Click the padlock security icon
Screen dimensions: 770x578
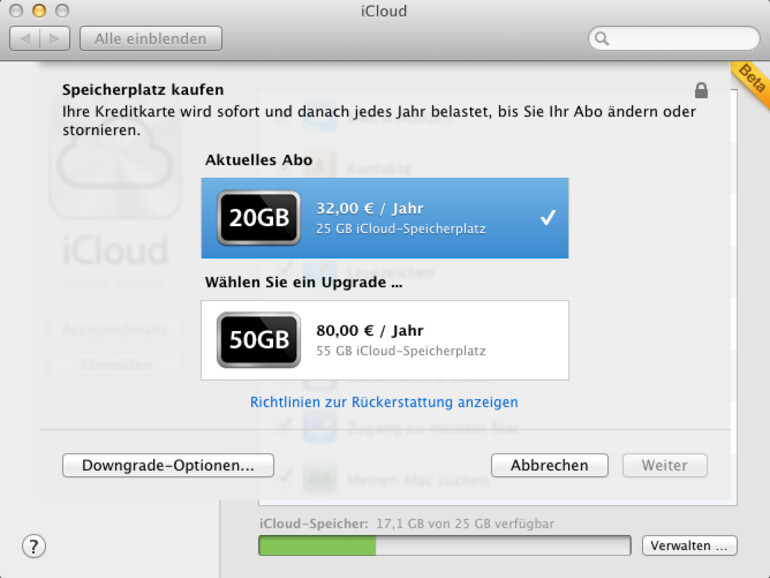[701, 90]
